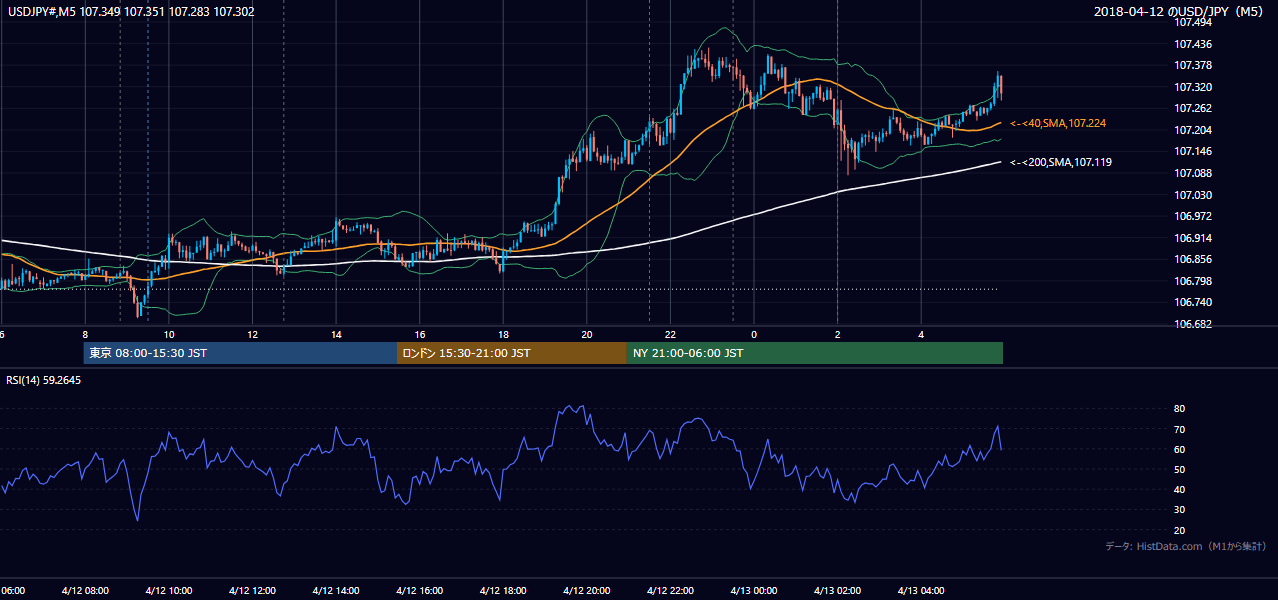Viewport: 1278px width, 600px height.
Task: Click the bottom time label 4/12 22:00
Action: click(670, 590)
